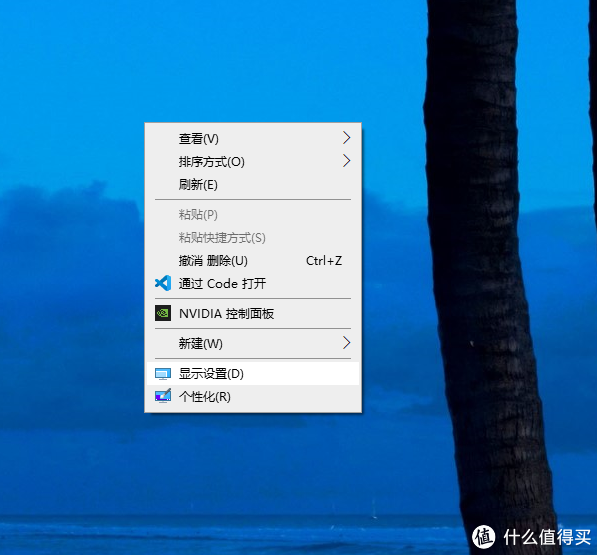Expand the arrow beside 排序方式(O)
This screenshot has width=597, height=555.
[x=346, y=161]
